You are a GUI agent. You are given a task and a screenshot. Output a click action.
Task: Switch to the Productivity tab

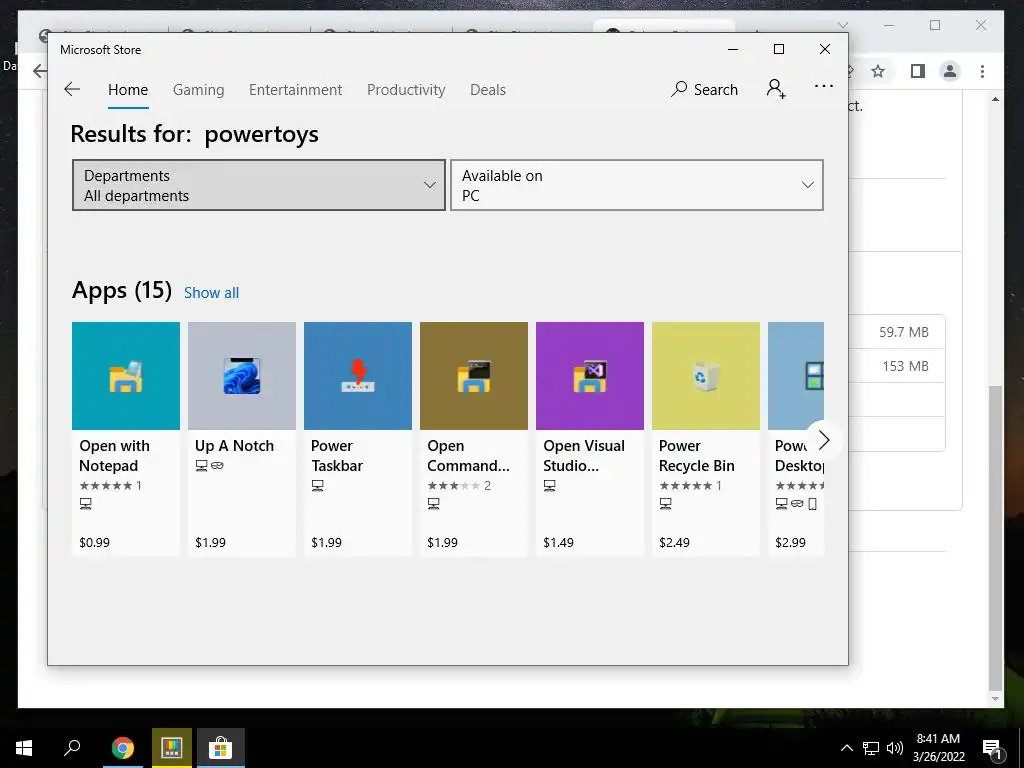406,89
